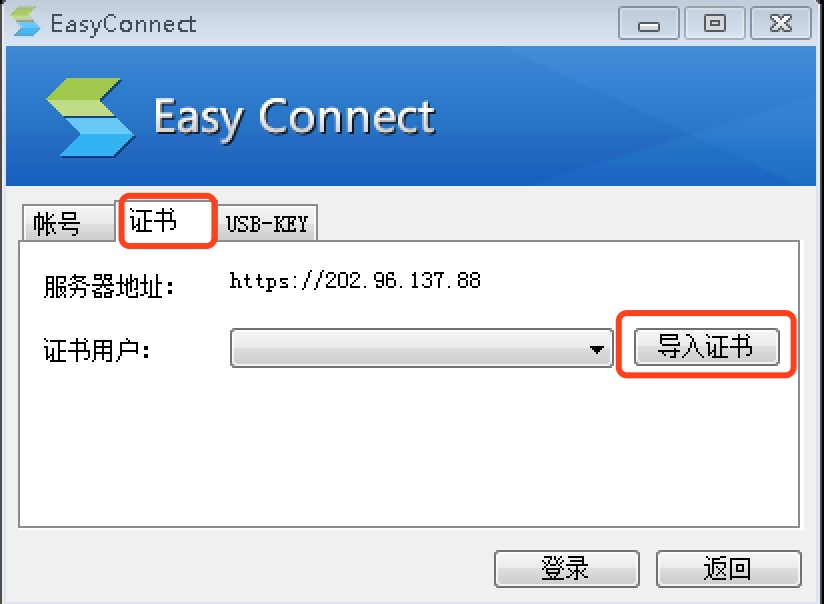
Task: Click the Easy Connect banner title text
Action: coord(295,118)
